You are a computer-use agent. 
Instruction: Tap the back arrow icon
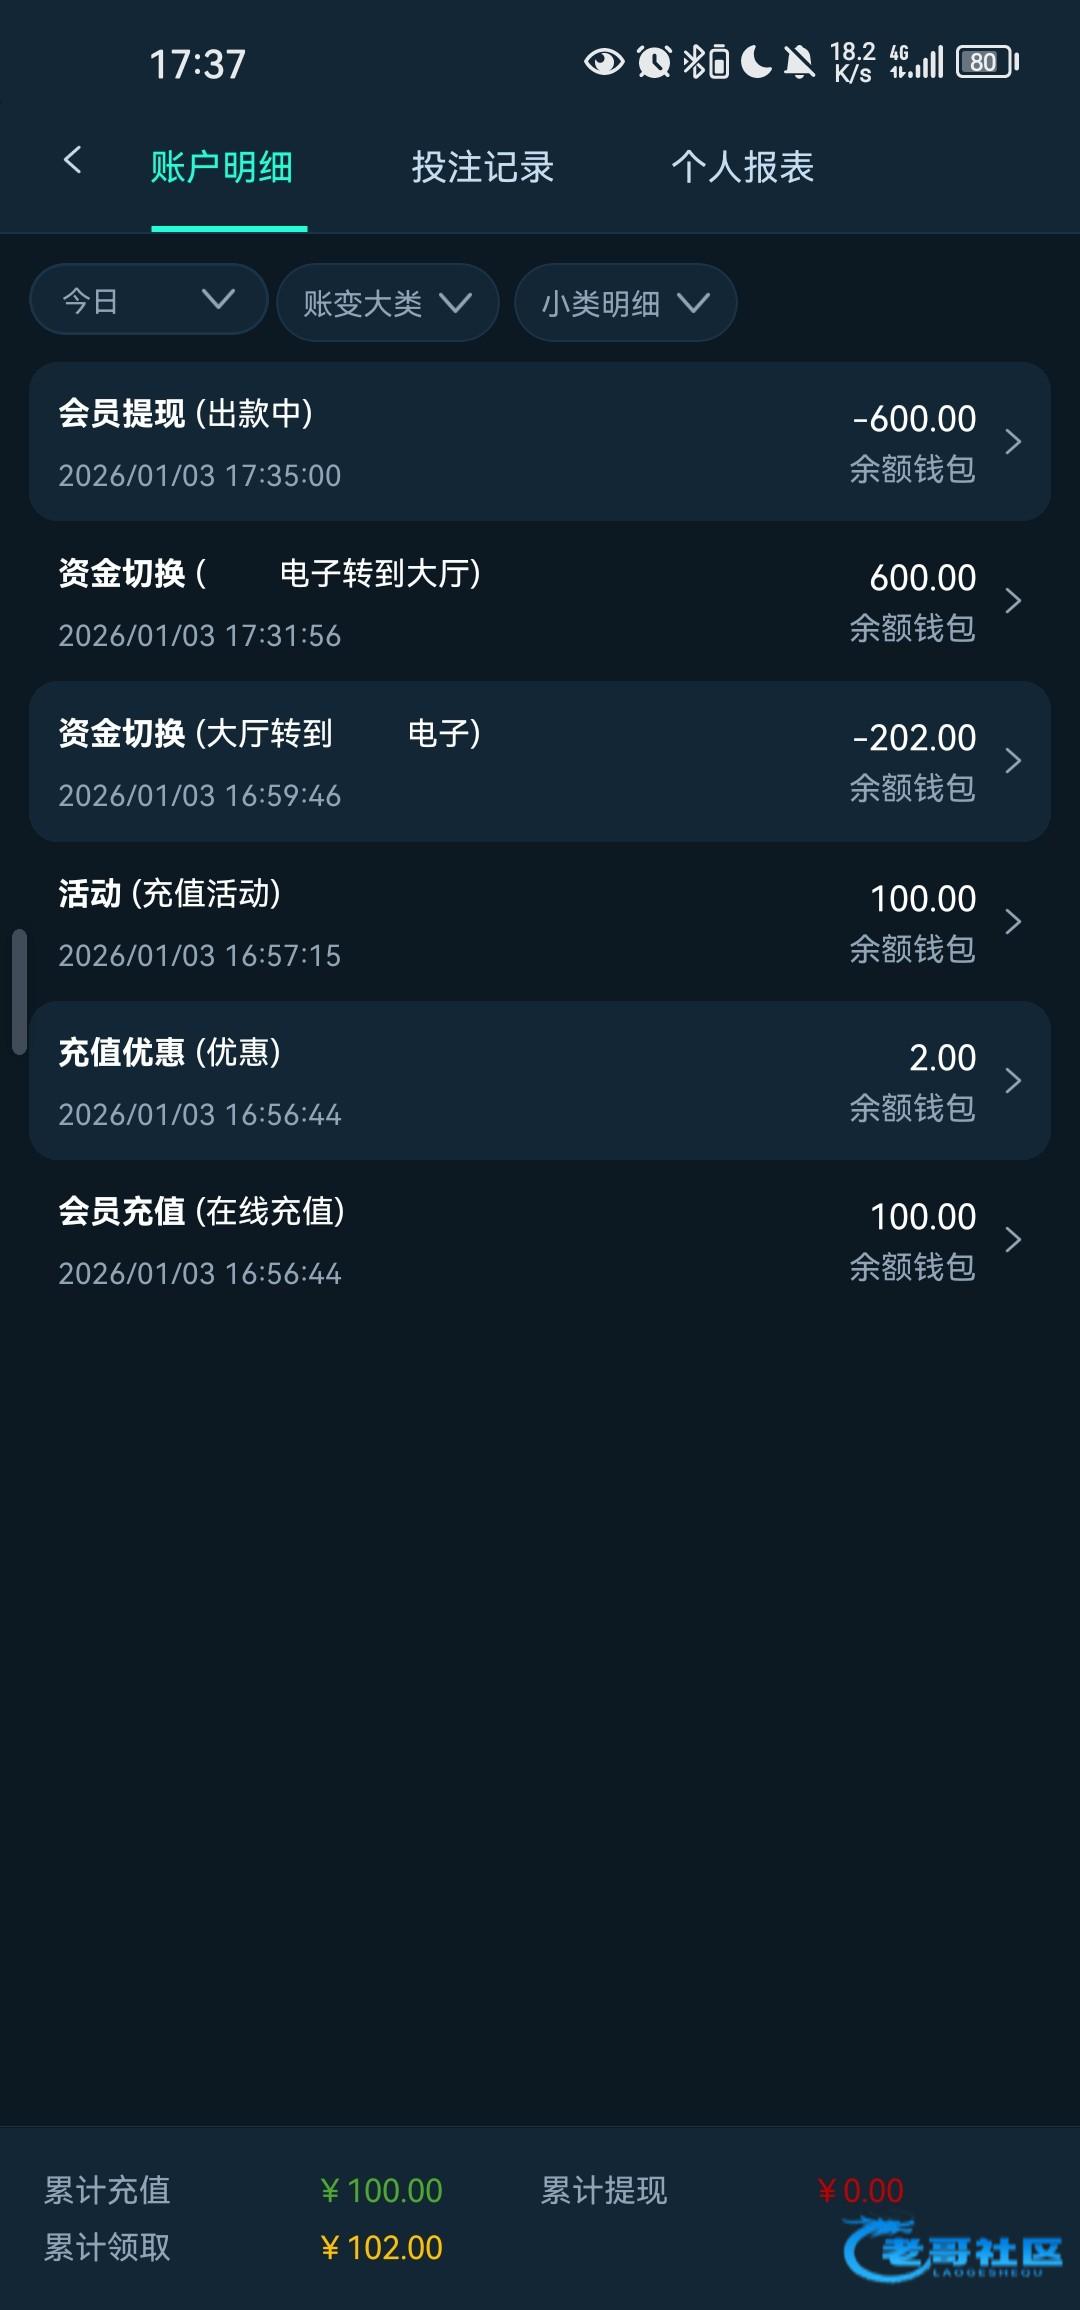click(x=72, y=160)
